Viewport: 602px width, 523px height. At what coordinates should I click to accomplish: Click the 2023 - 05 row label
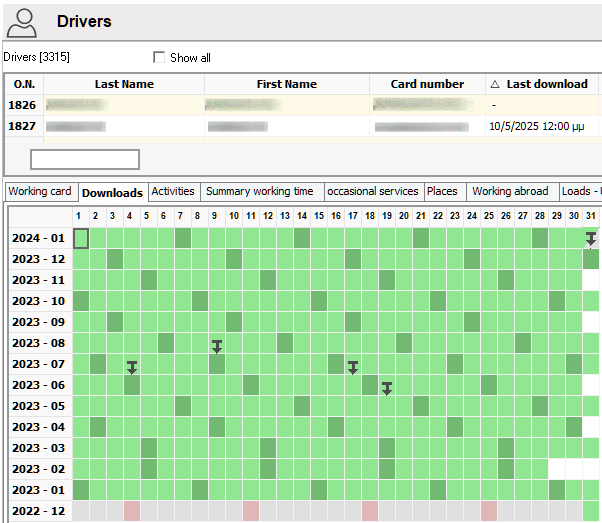coord(38,406)
